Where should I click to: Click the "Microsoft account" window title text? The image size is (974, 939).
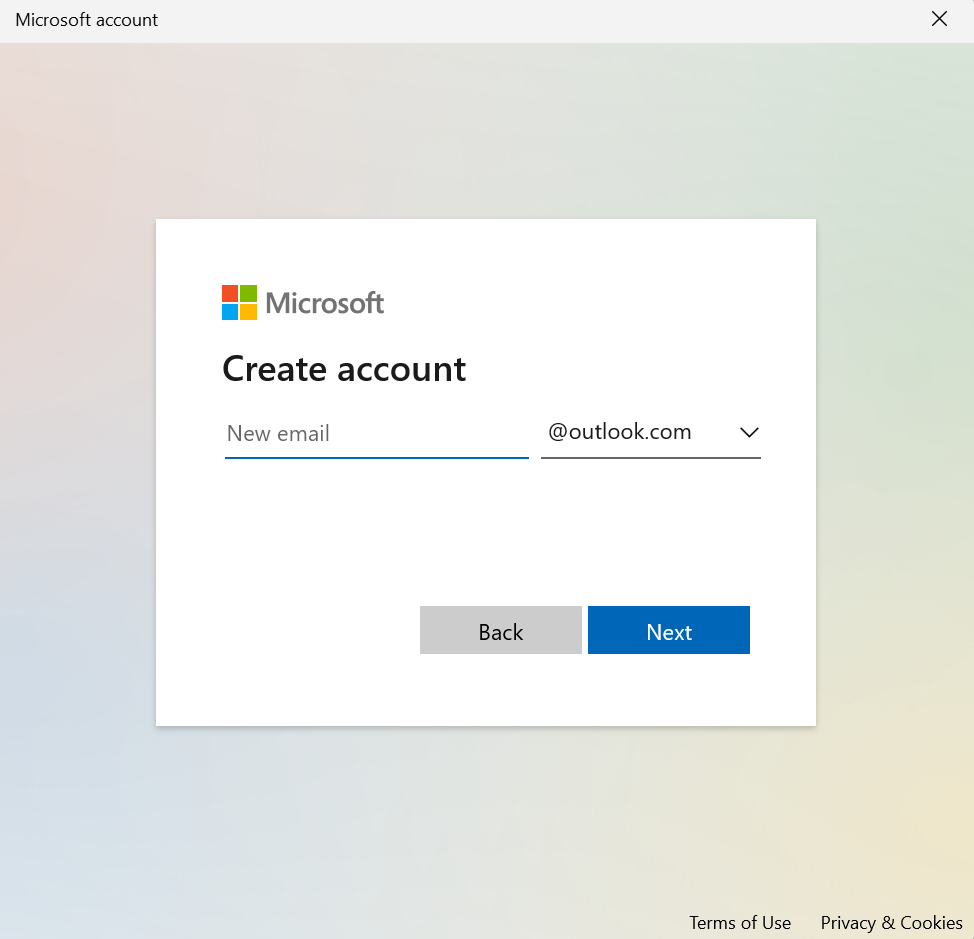click(87, 20)
